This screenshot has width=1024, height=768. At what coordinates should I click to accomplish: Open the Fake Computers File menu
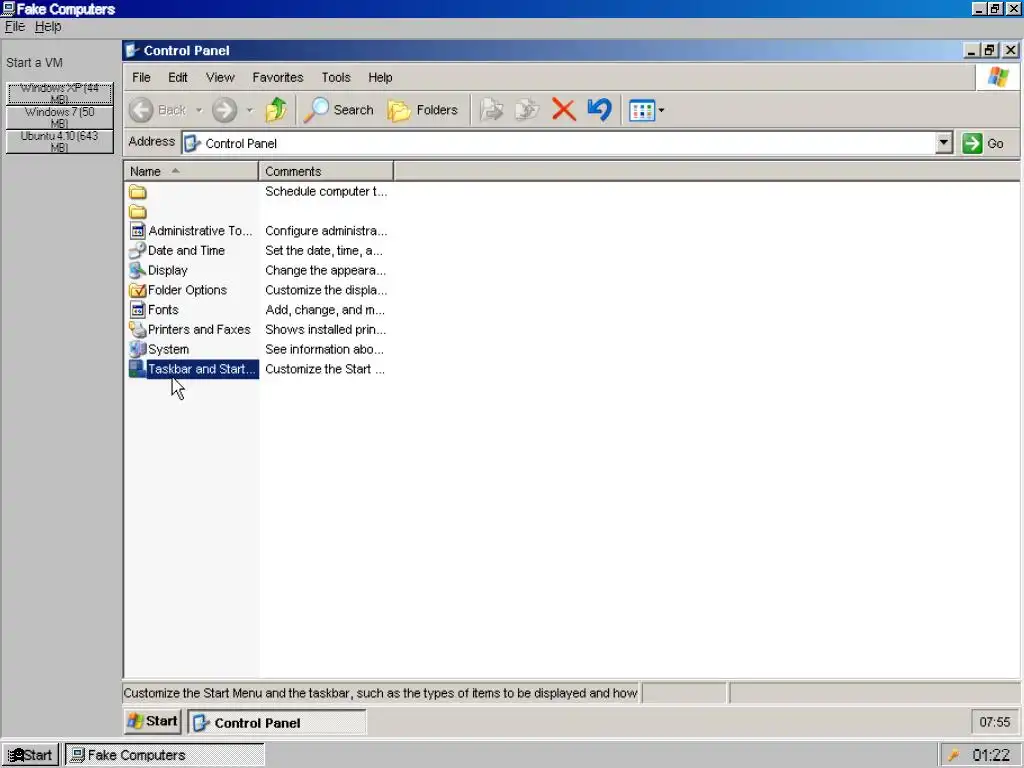pyautogui.click(x=14, y=26)
